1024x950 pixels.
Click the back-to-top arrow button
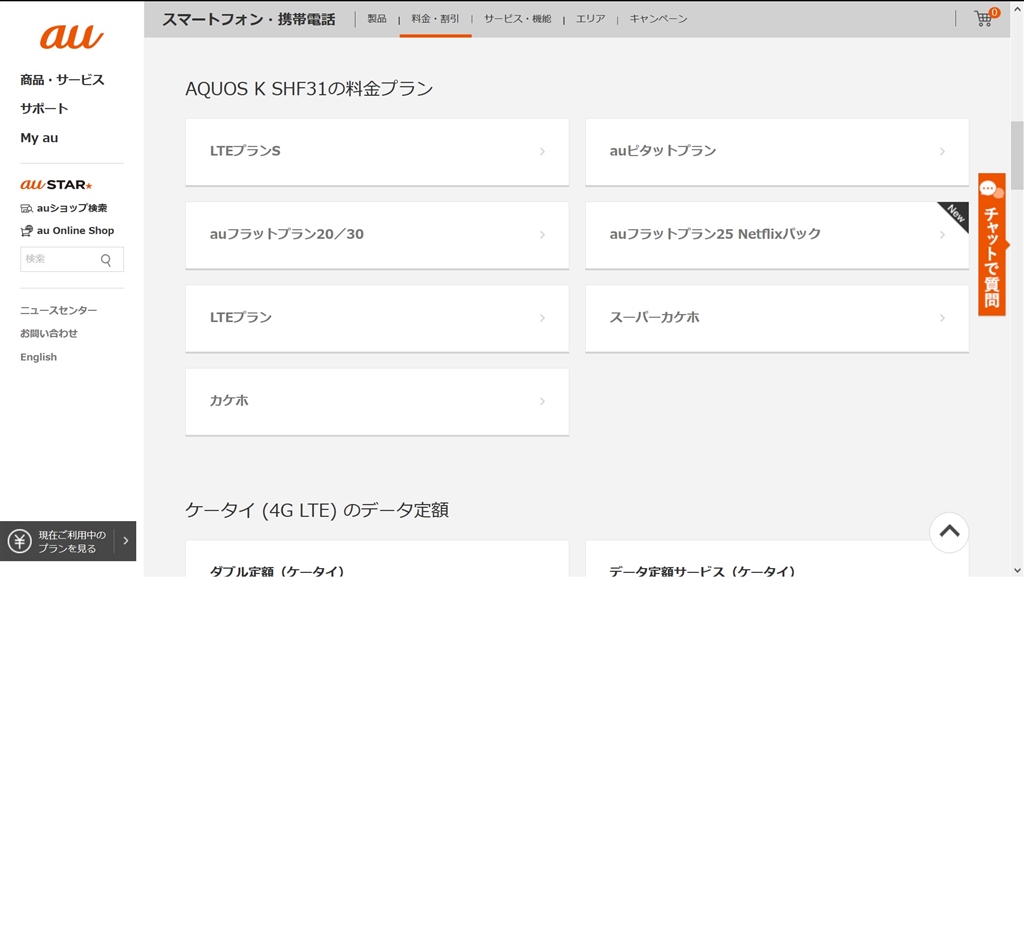click(949, 532)
